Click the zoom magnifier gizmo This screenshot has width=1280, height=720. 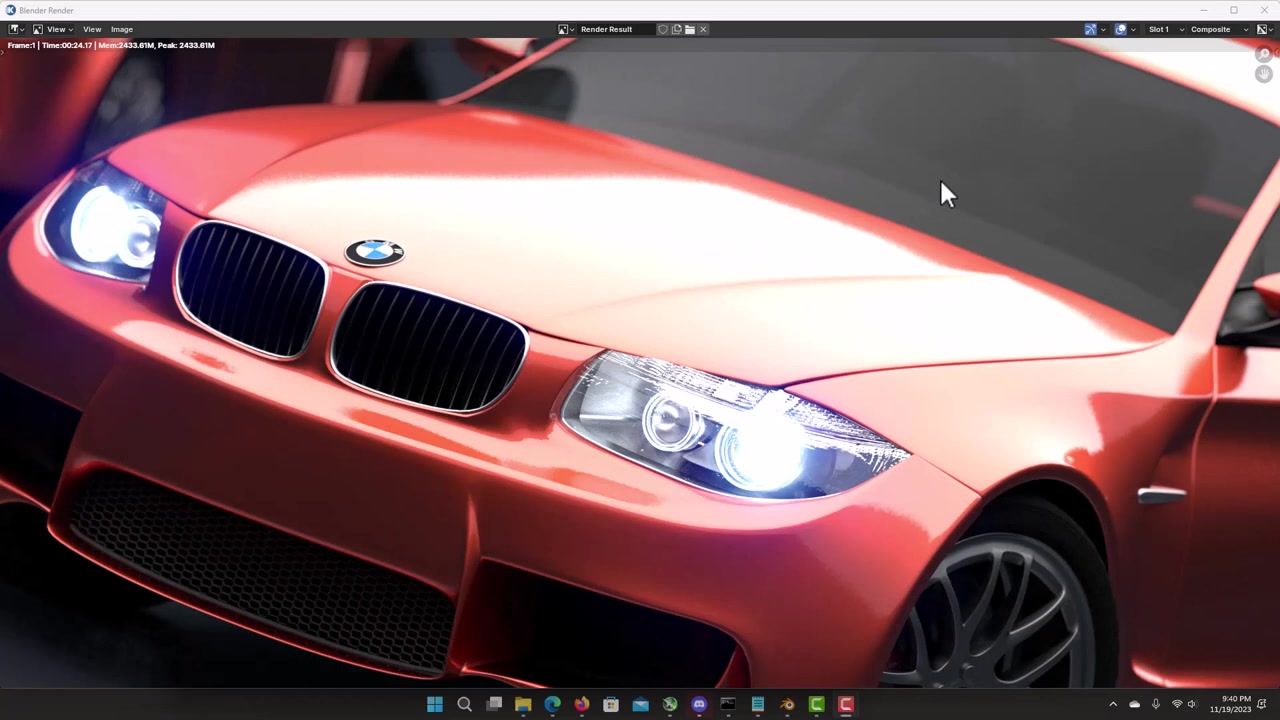(1264, 54)
